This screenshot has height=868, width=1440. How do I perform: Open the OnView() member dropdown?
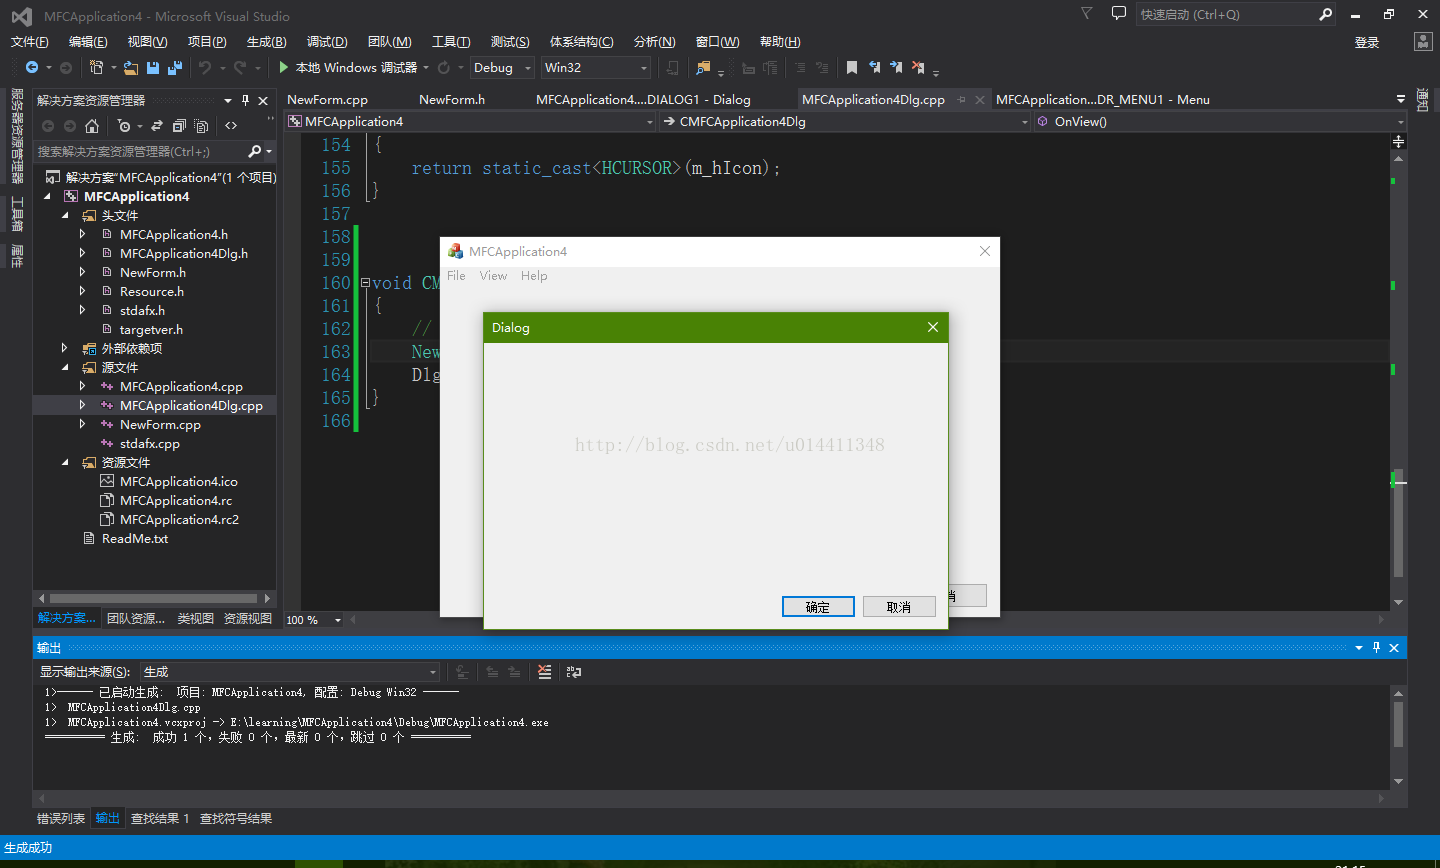coord(1220,122)
